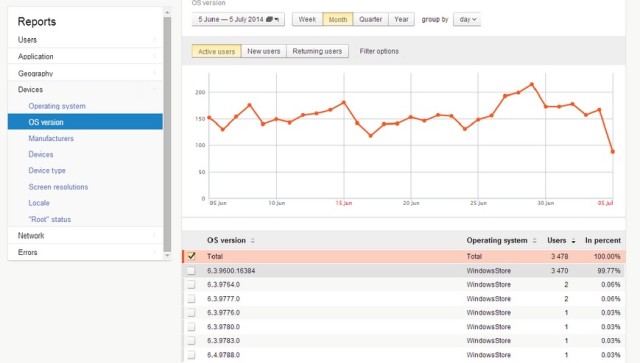Collapse the Devices report section
The width and height of the screenshot is (640, 363).
point(85,89)
